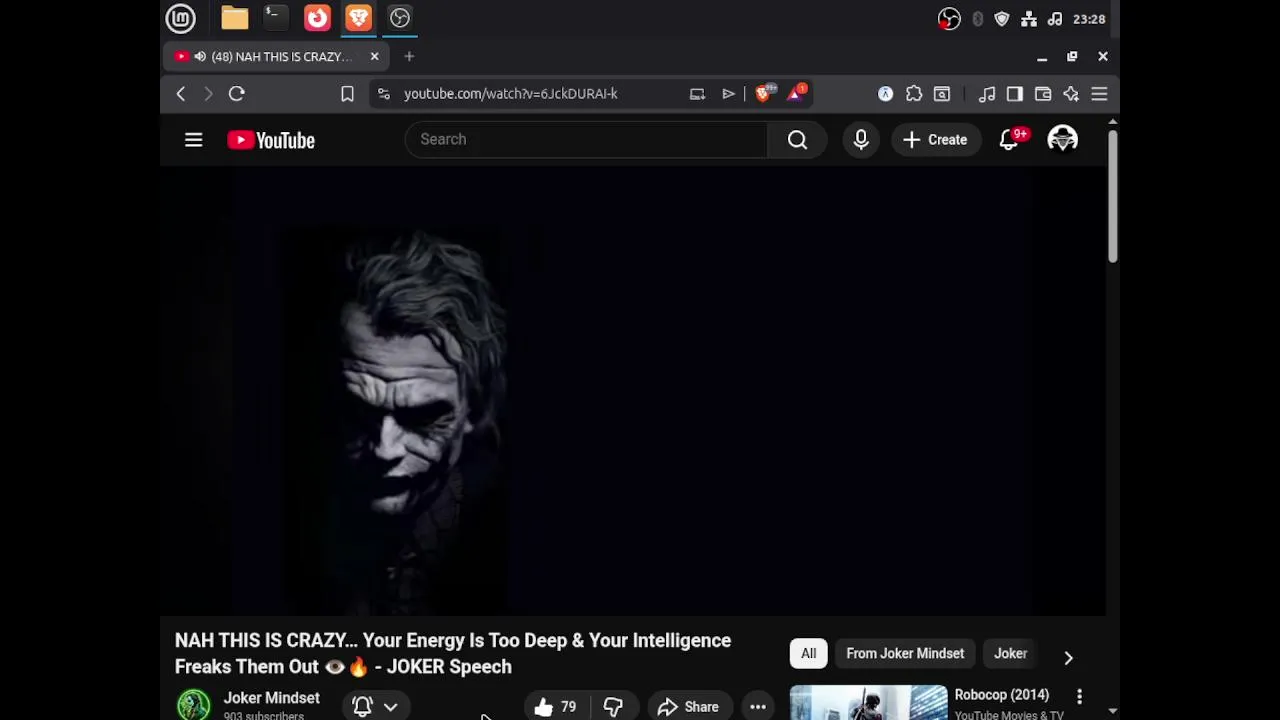Open options menu for Robocop (2014)
Viewport: 1280px width, 720px height.
click(1079, 696)
